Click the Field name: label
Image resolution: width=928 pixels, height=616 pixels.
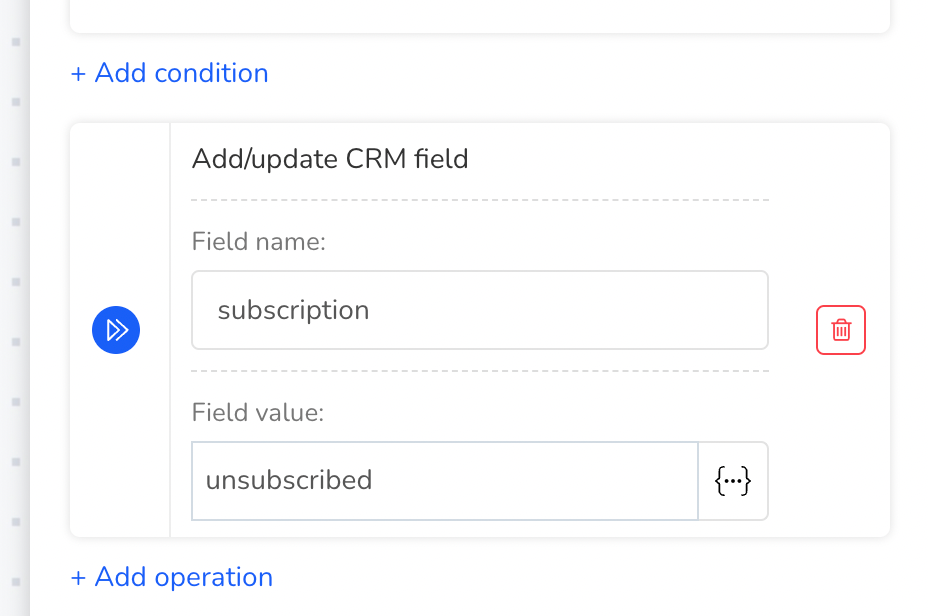point(259,241)
